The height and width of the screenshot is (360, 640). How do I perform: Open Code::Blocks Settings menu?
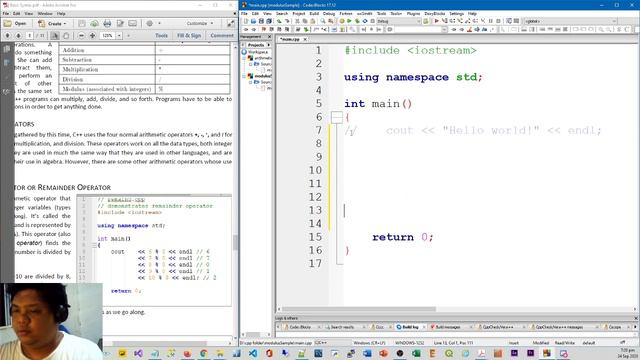pyautogui.click(x=456, y=13)
